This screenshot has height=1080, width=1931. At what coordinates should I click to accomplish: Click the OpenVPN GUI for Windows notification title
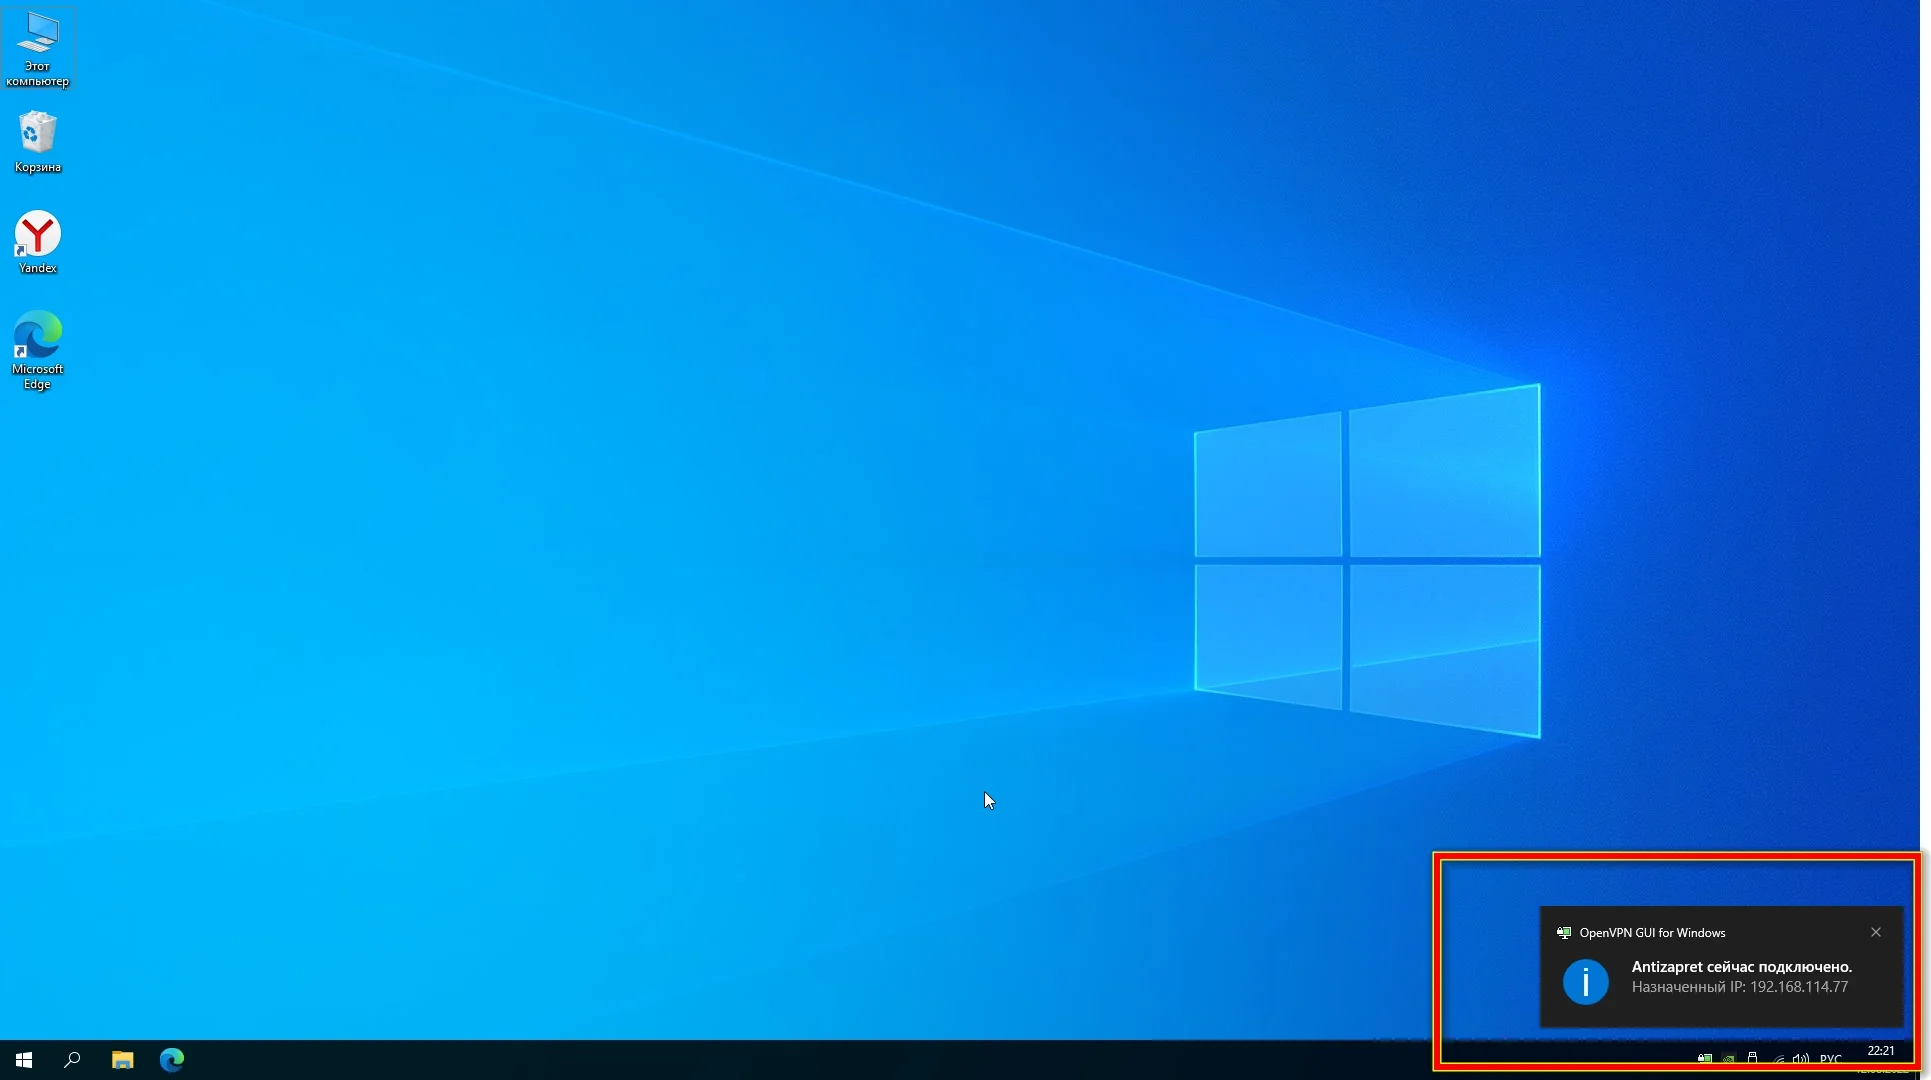coord(1652,933)
